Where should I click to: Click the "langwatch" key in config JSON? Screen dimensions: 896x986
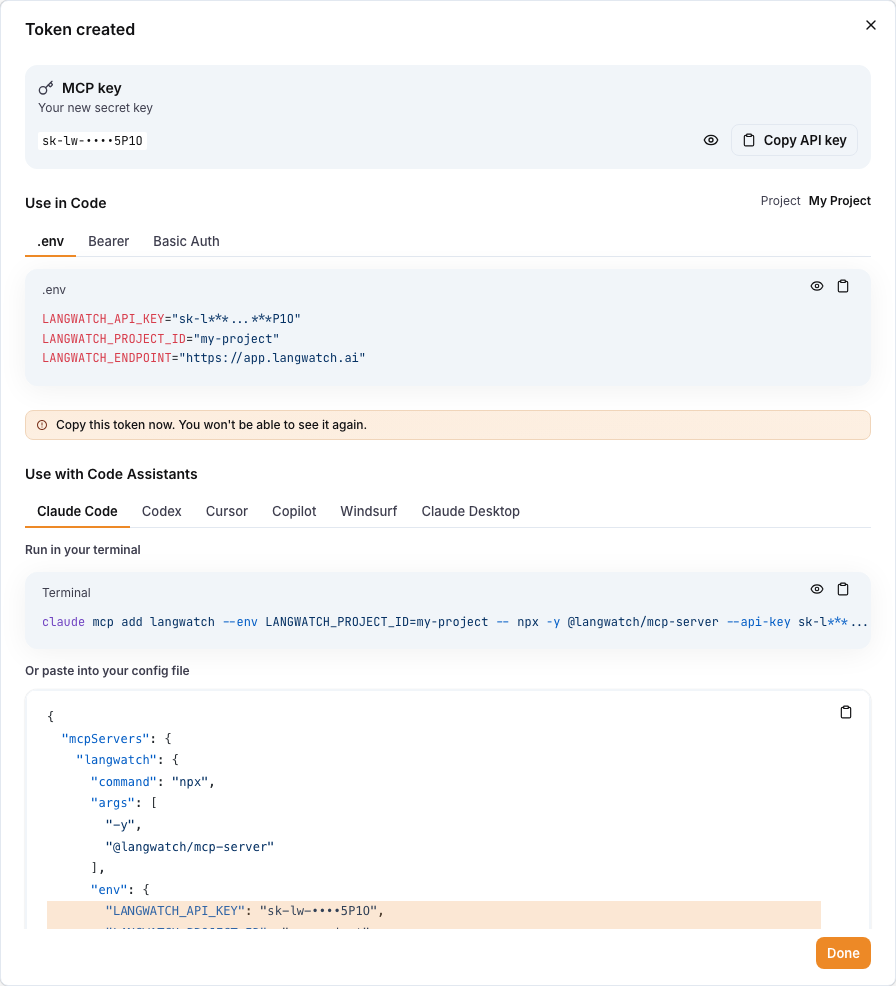click(116, 760)
